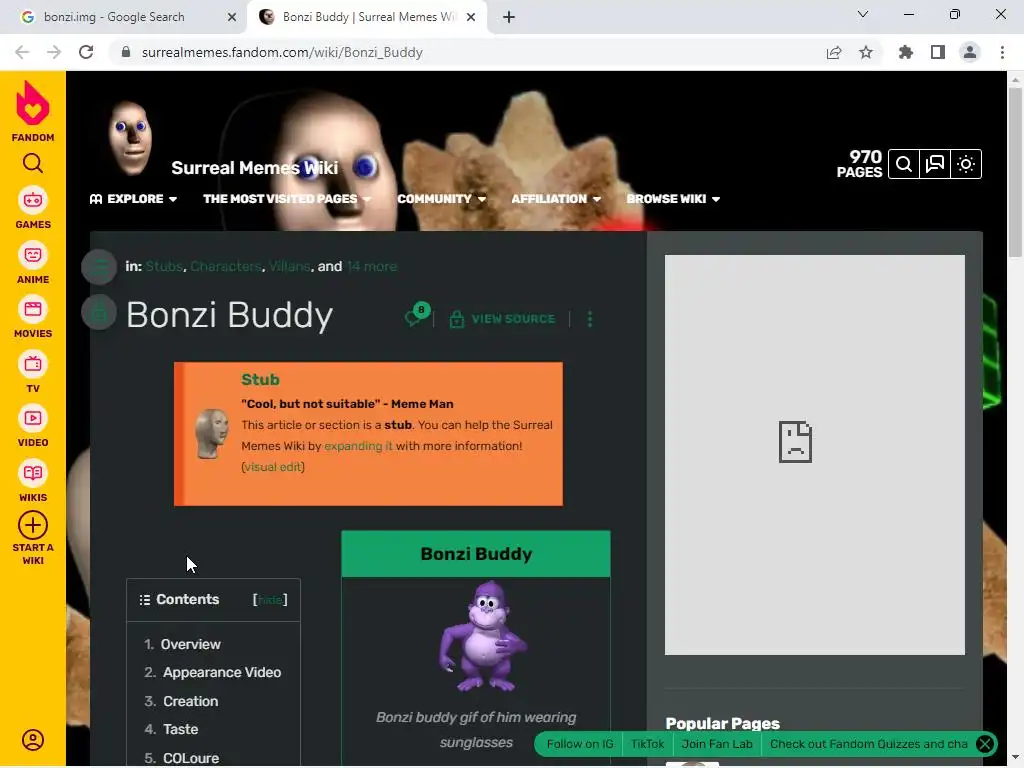The height and width of the screenshot is (768, 1024).
Task: Open the Chrome profile avatar
Action: [970, 52]
